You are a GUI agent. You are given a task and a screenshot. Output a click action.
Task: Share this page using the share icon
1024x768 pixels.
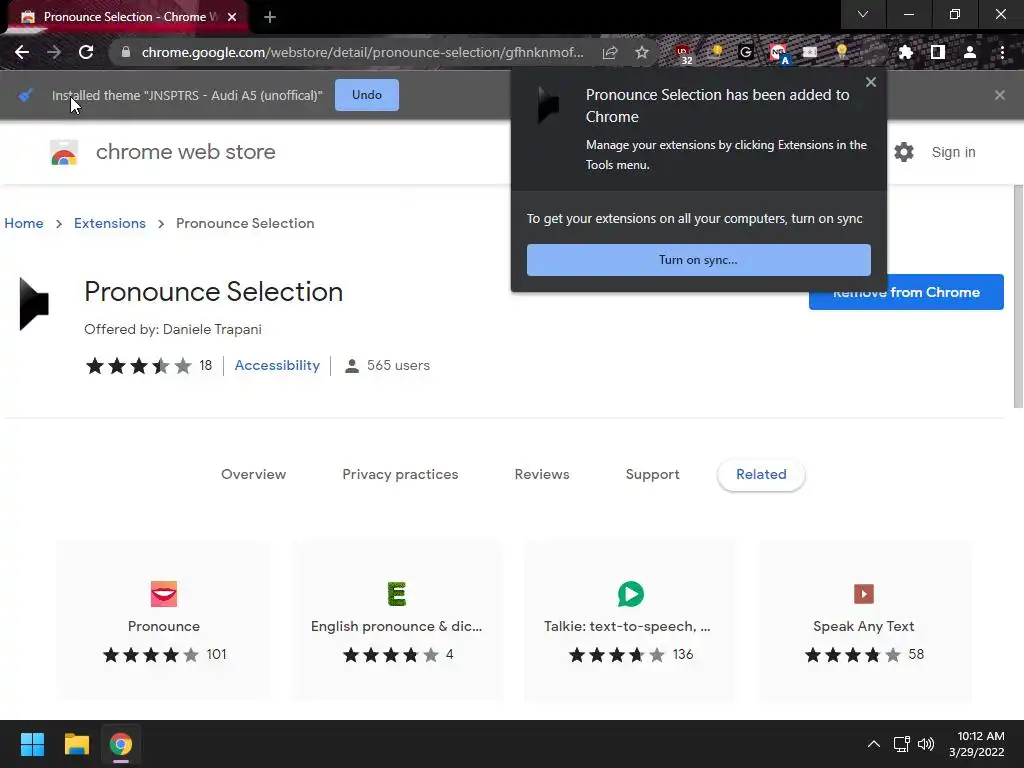click(610, 52)
